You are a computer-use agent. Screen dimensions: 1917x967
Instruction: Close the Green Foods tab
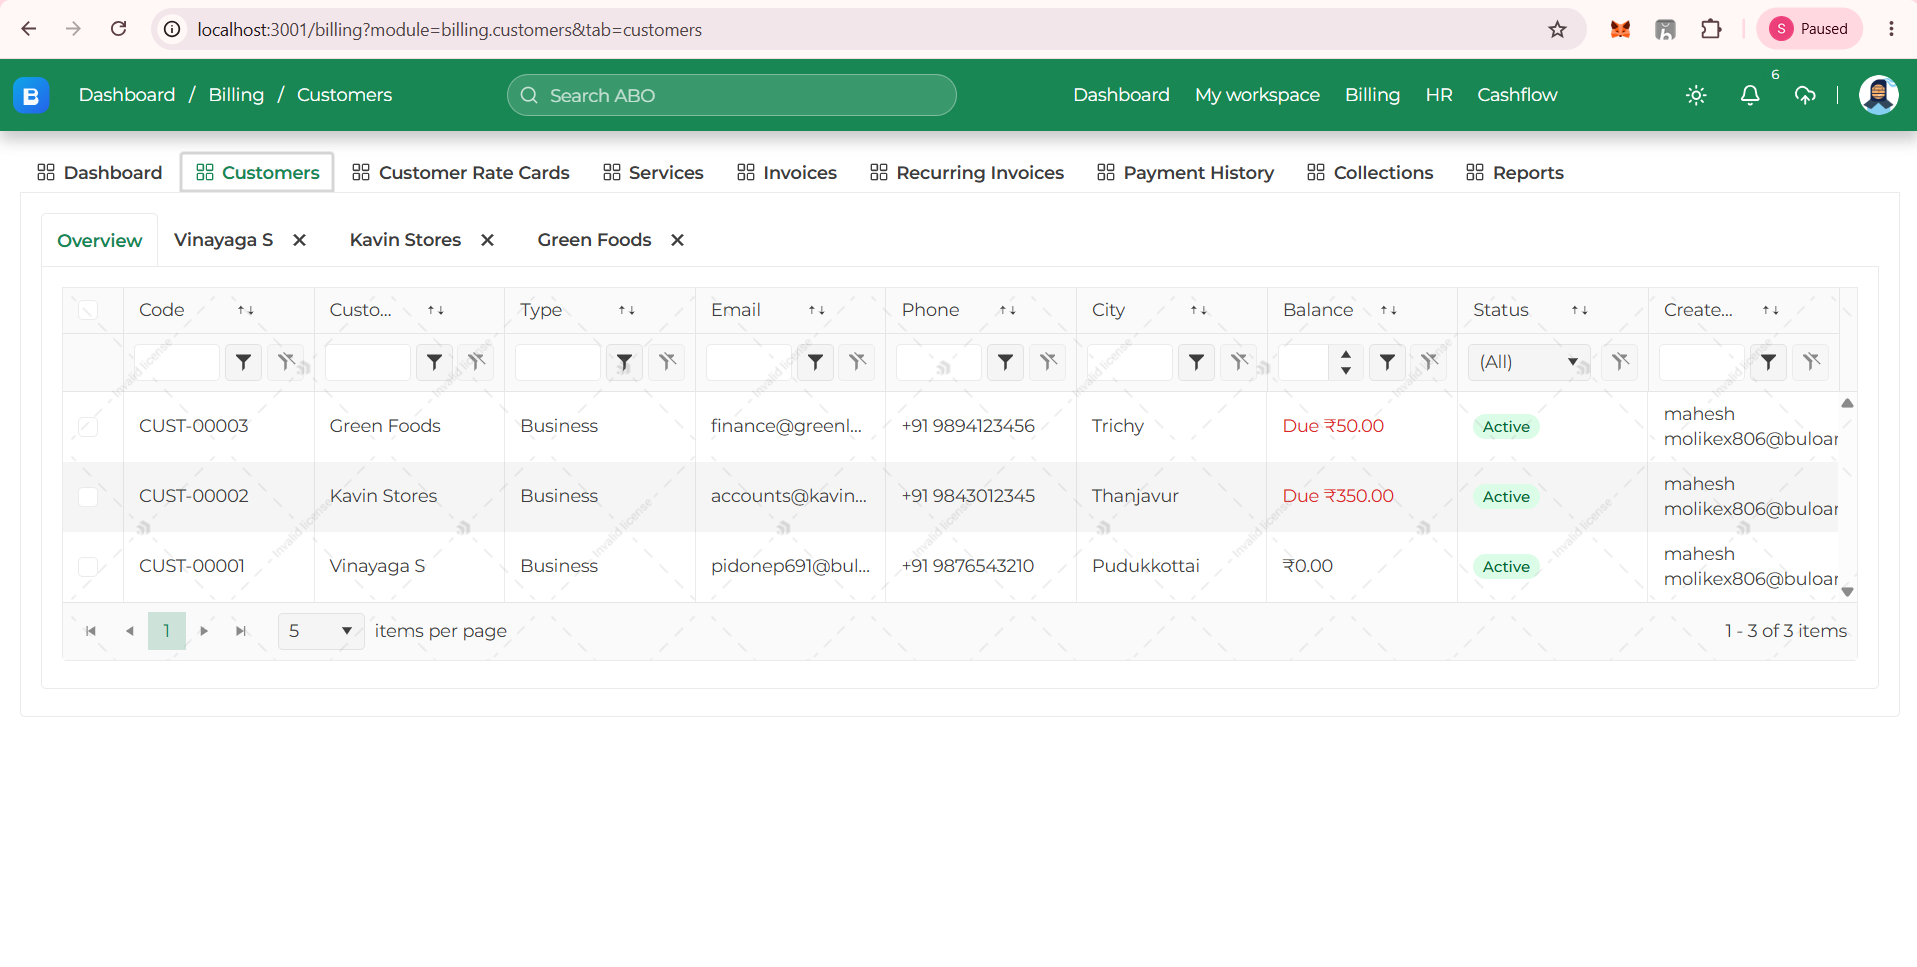pos(677,240)
